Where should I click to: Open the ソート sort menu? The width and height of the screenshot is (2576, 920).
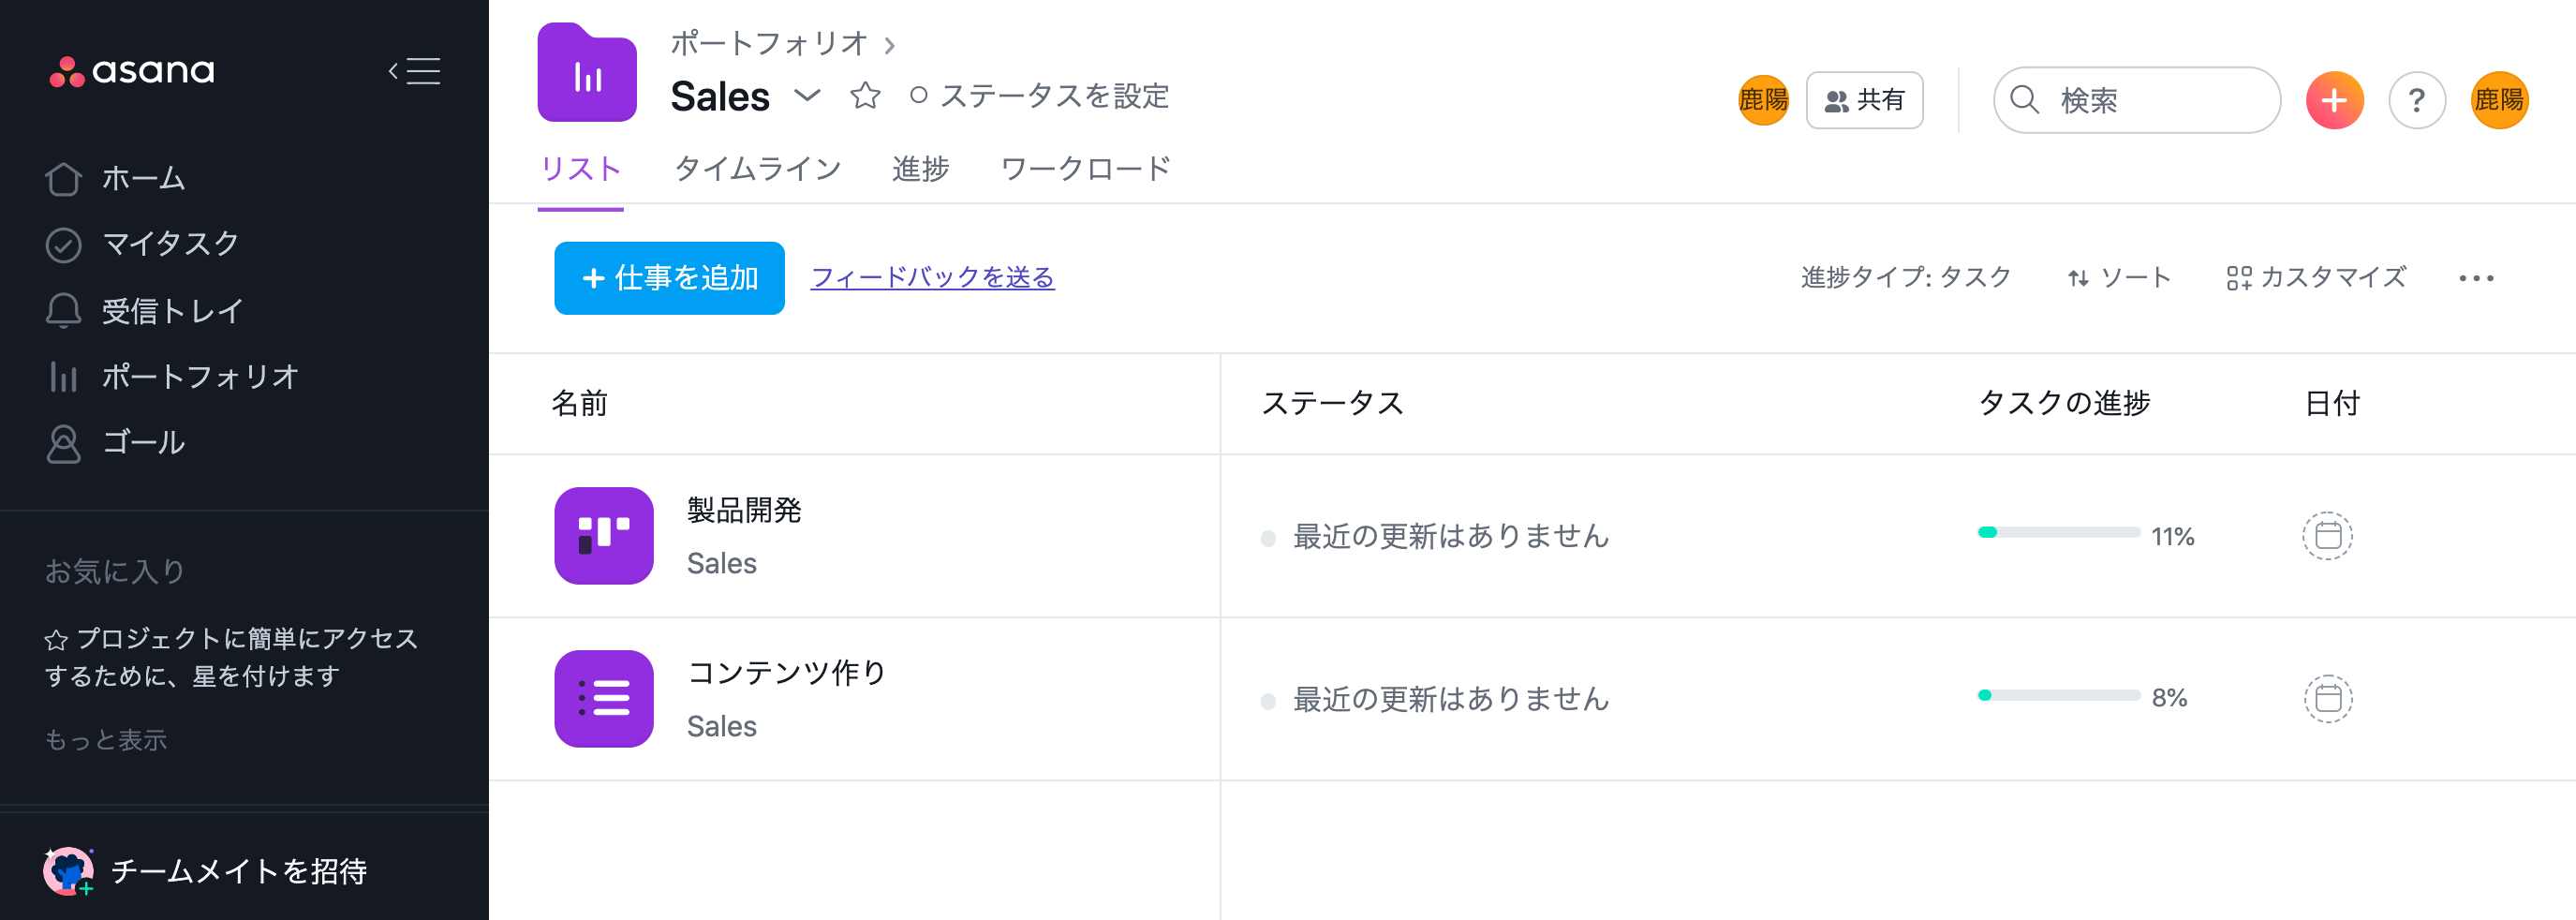coord(2119,278)
